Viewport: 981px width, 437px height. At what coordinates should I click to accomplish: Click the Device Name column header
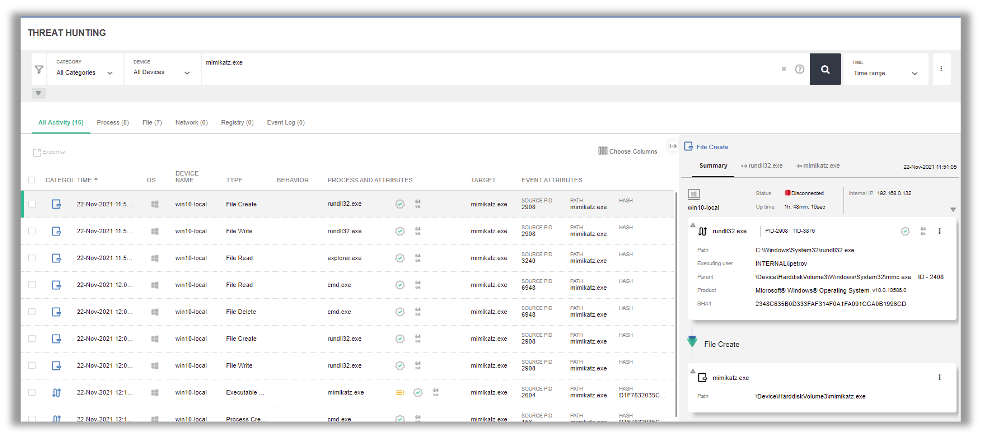click(186, 177)
